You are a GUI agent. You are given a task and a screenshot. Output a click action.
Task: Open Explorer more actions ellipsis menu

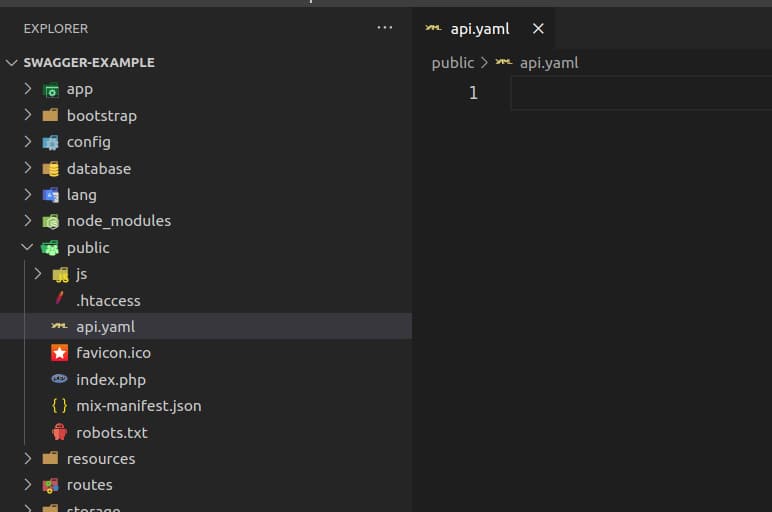click(385, 28)
